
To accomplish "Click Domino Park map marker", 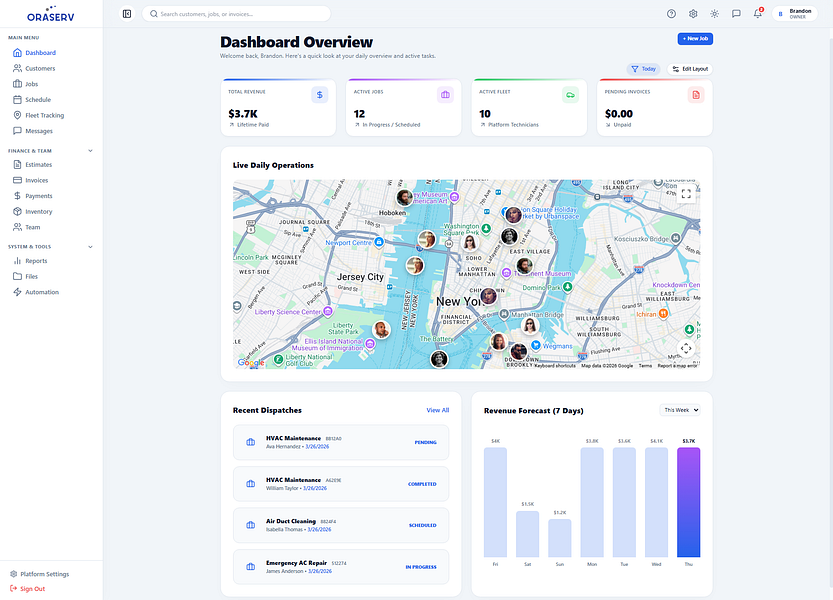I will click(x=567, y=287).
